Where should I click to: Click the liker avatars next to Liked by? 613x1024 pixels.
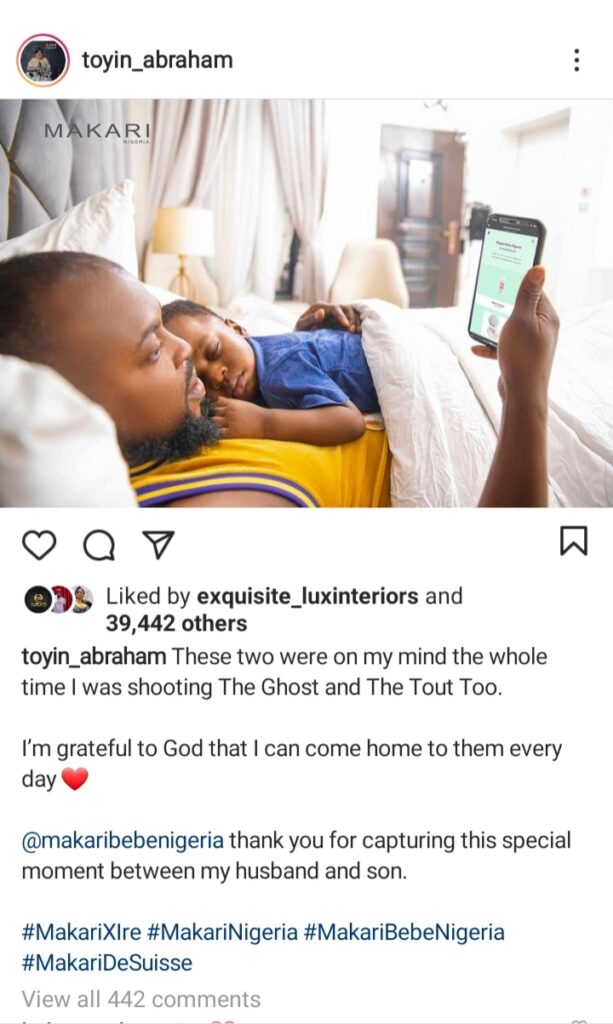(x=59, y=600)
